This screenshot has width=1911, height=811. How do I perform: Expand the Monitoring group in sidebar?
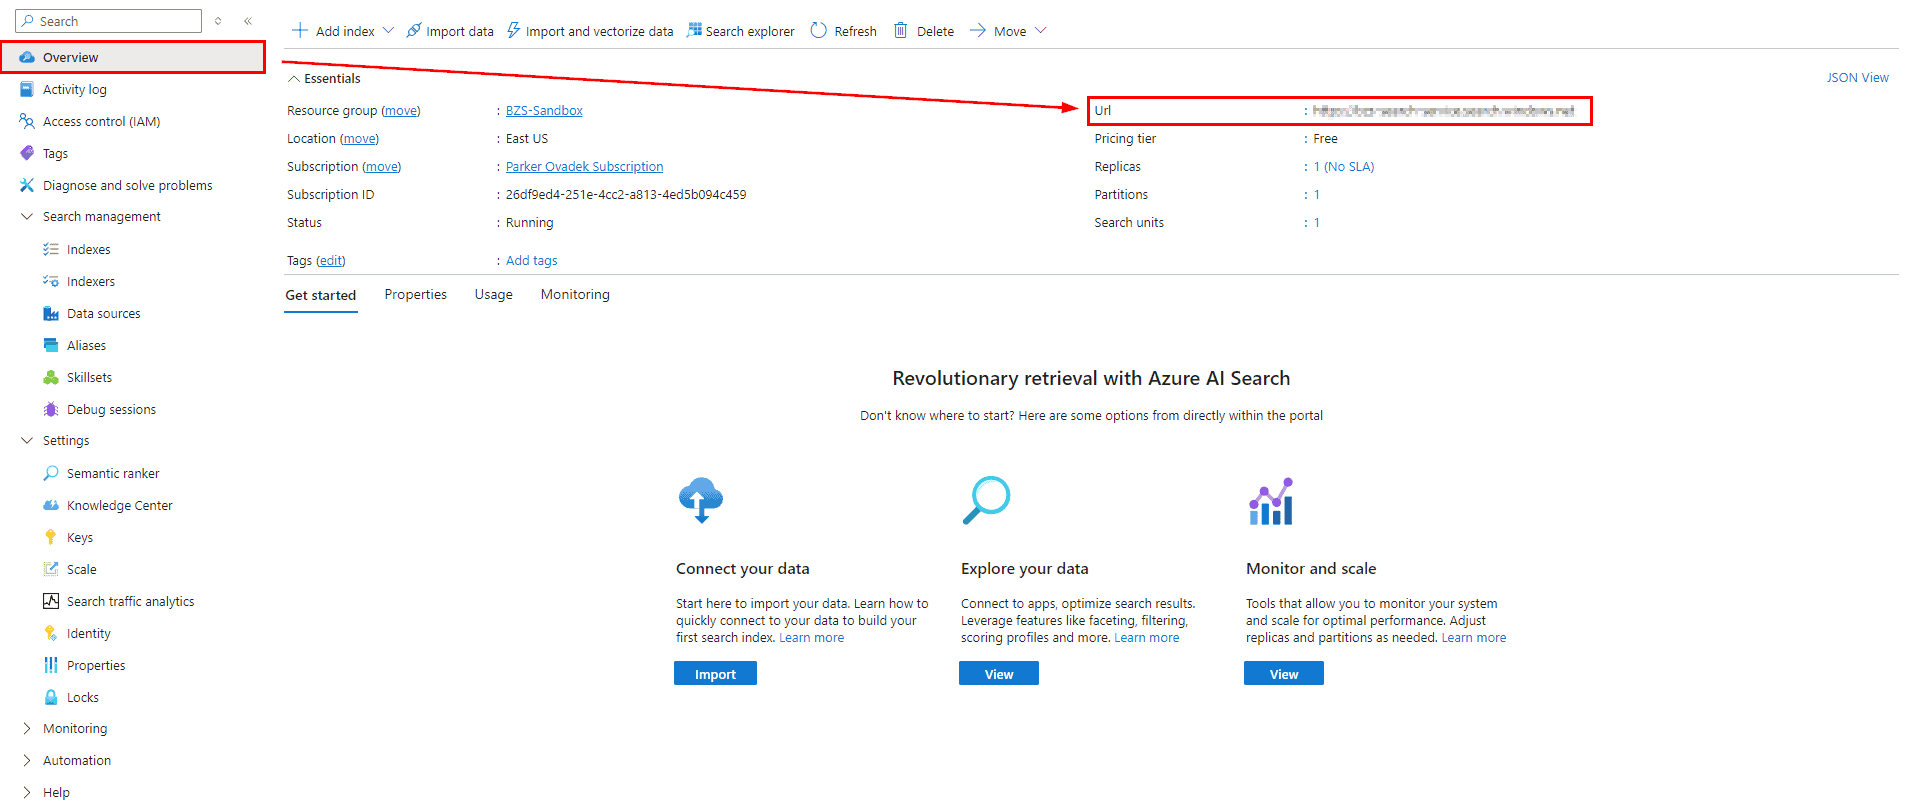pyautogui.click(x=27, y=728)
